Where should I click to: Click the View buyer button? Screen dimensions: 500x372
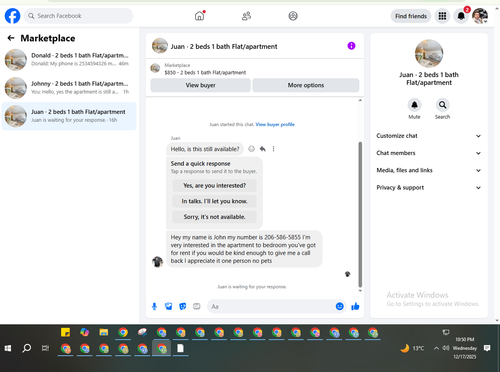[x=200, y=85]
